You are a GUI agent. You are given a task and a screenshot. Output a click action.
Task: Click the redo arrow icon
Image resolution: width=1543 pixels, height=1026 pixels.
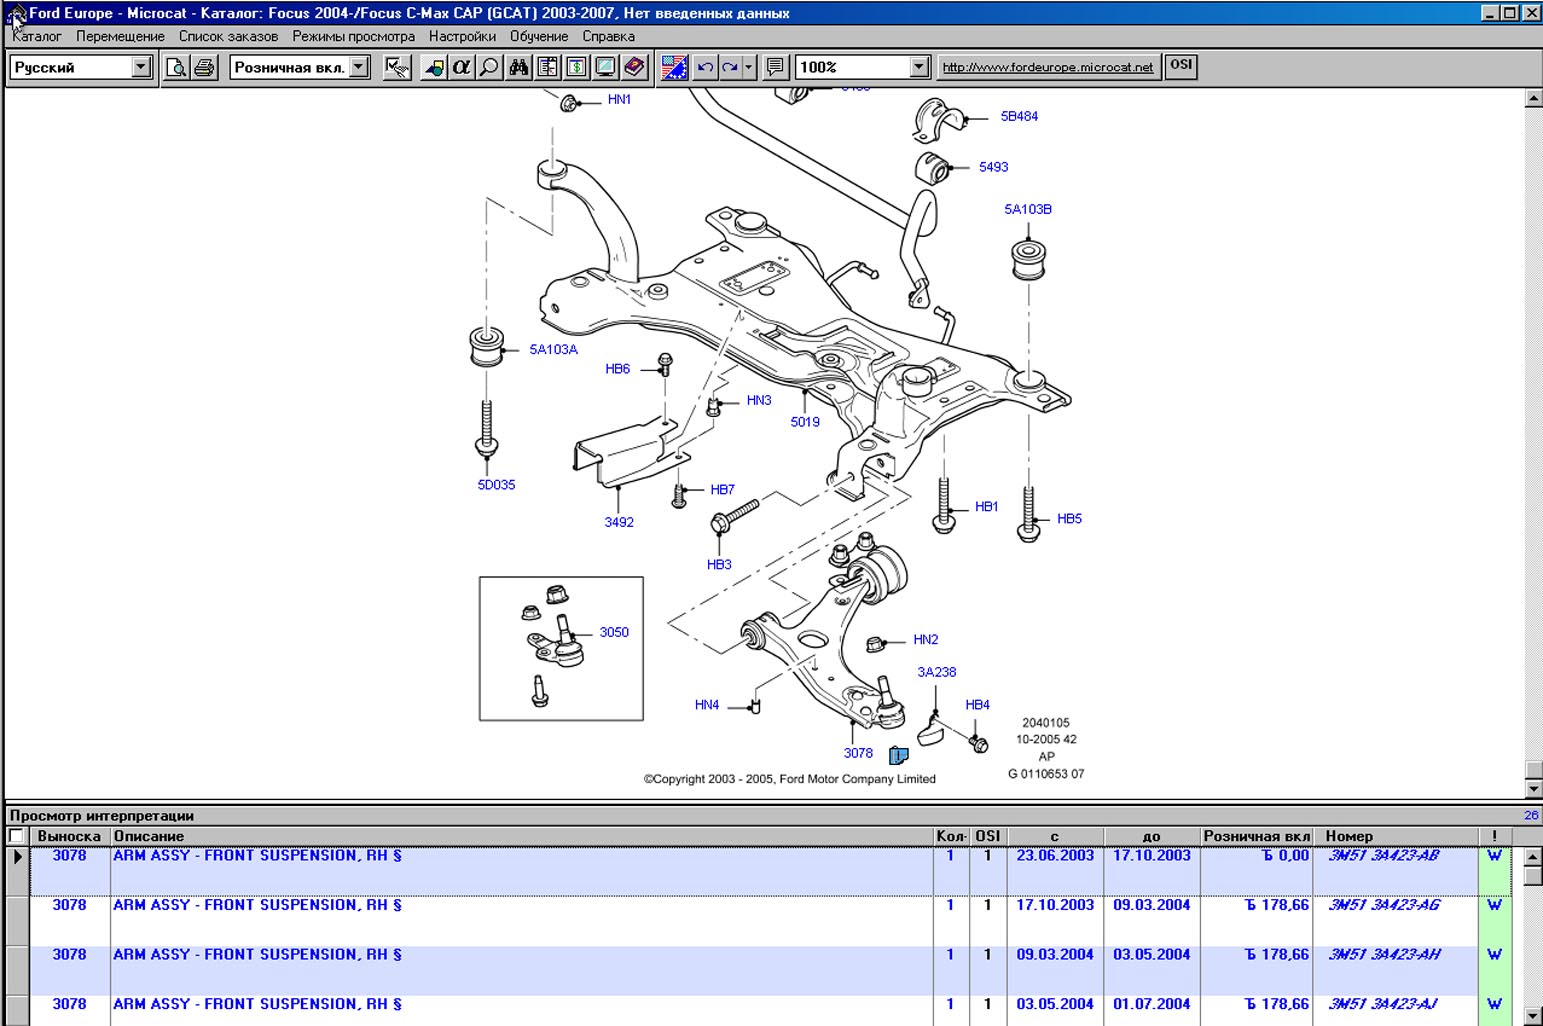click(731, 67)
